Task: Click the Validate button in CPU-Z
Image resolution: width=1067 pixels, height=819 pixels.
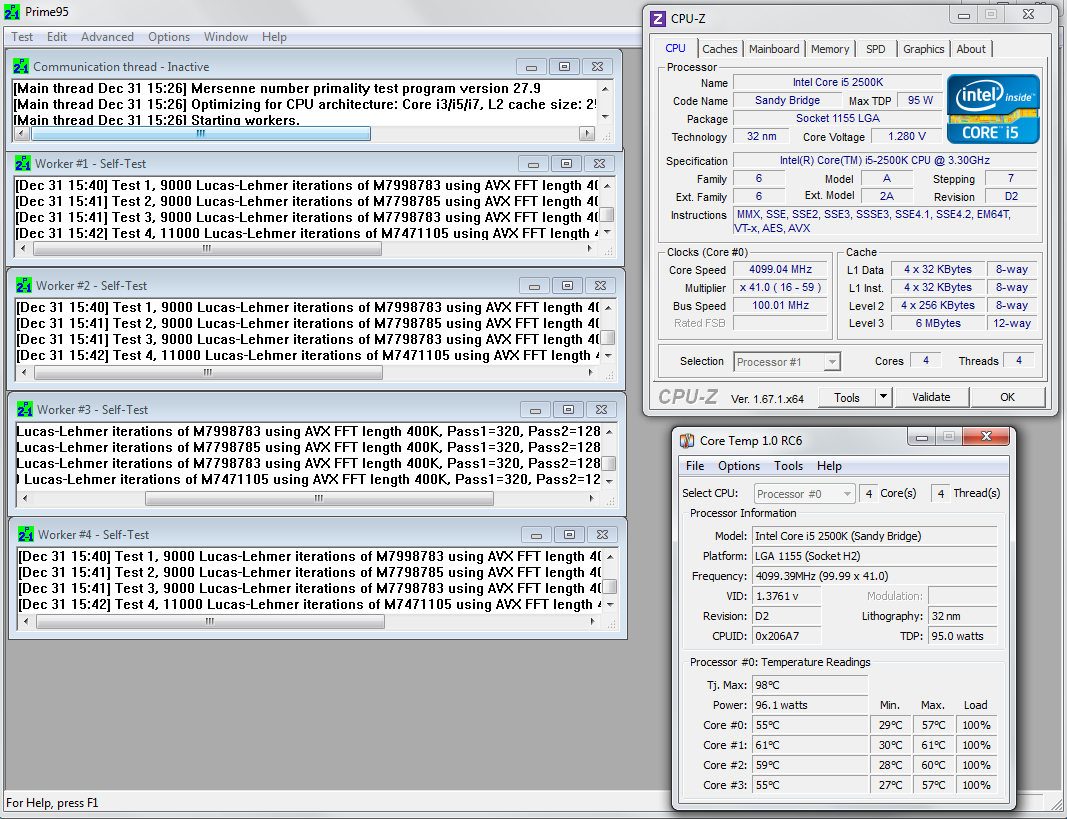Action: (x=931, y=397)
